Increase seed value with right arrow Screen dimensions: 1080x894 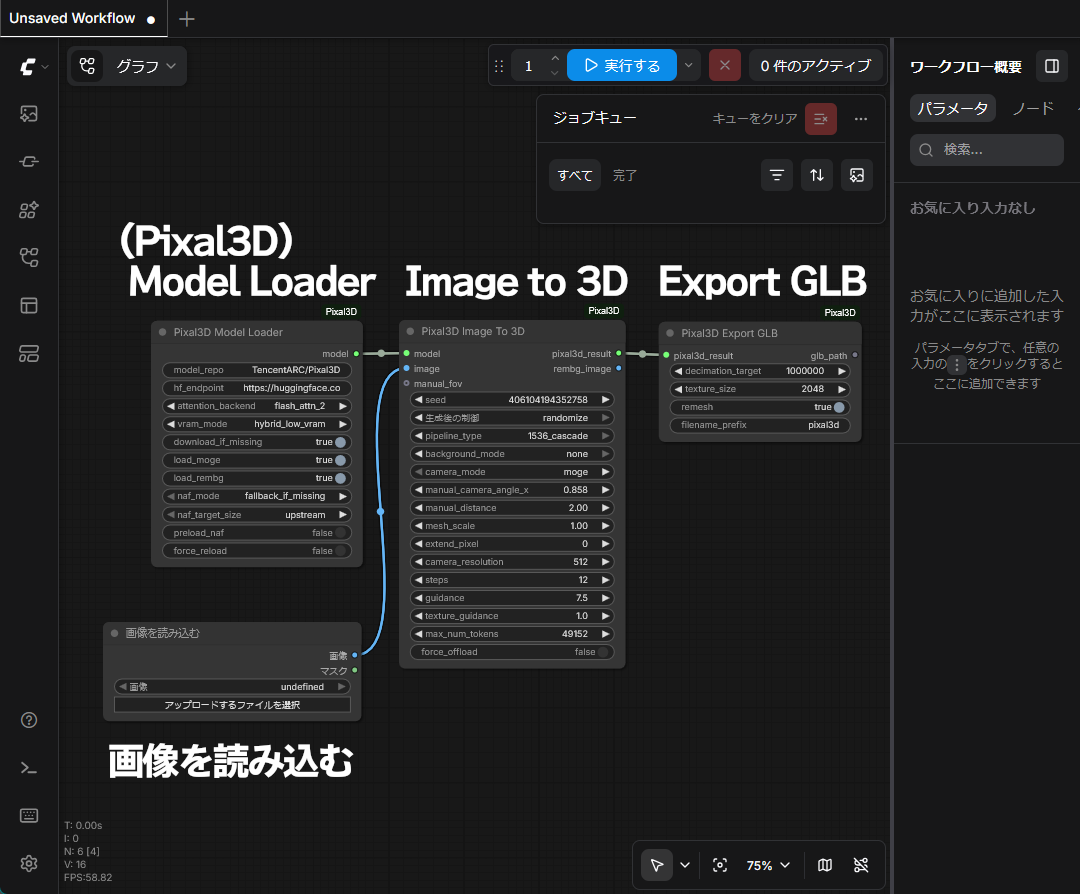pyautogui.click(x=605, y=399)
